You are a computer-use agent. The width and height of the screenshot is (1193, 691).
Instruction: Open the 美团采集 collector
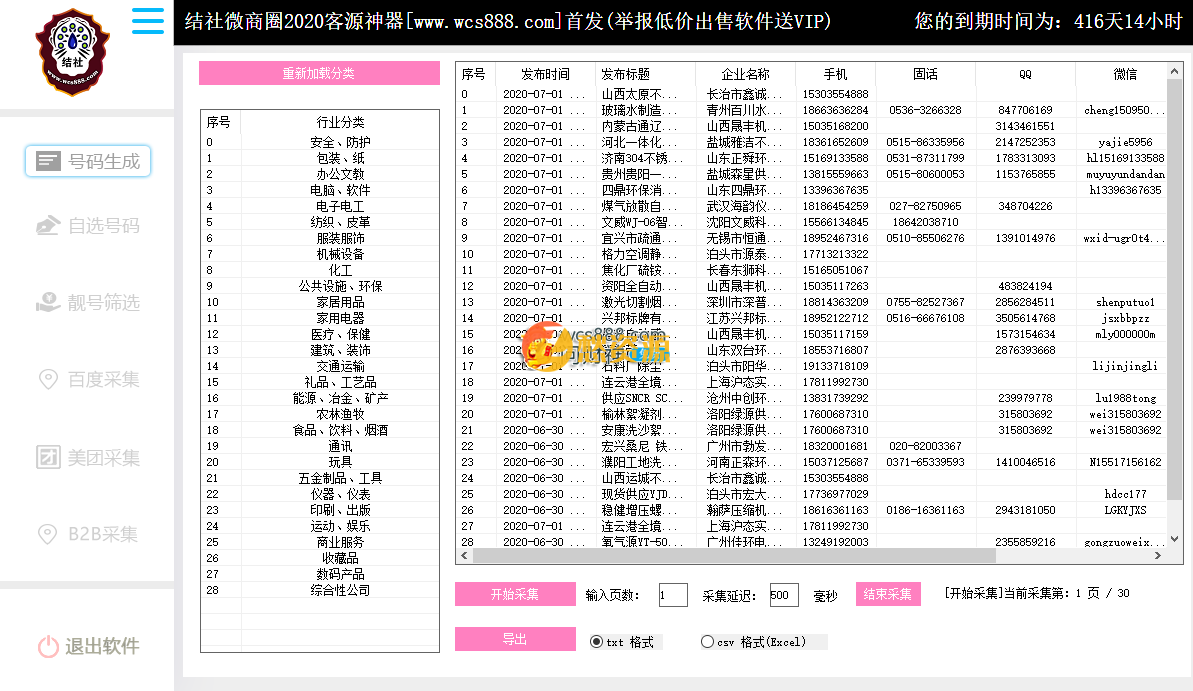[x=87, y=457]
